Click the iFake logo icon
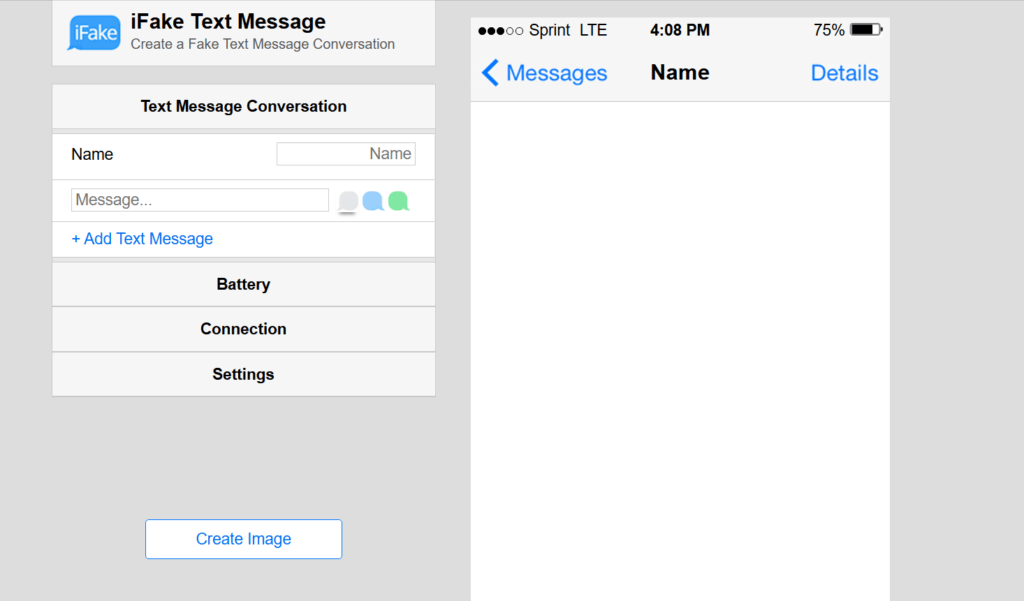 (94, 33)
